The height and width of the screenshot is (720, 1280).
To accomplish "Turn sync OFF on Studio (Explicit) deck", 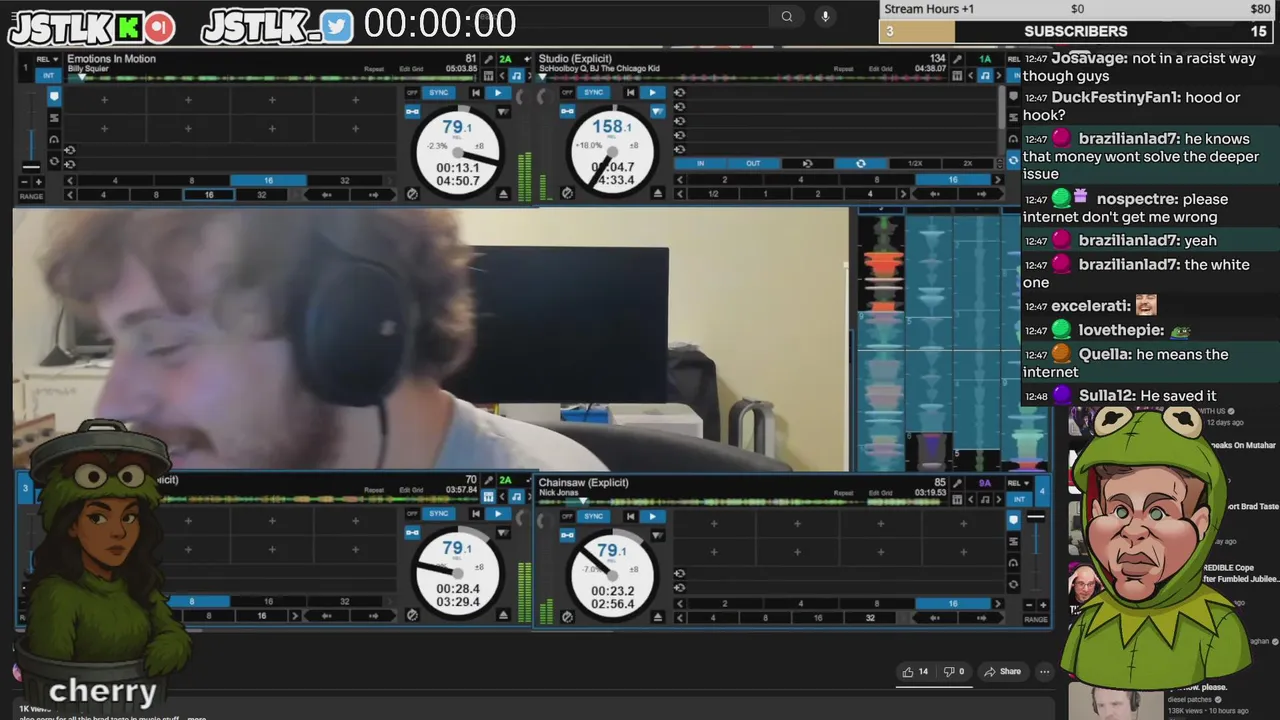I will point(567,93).
